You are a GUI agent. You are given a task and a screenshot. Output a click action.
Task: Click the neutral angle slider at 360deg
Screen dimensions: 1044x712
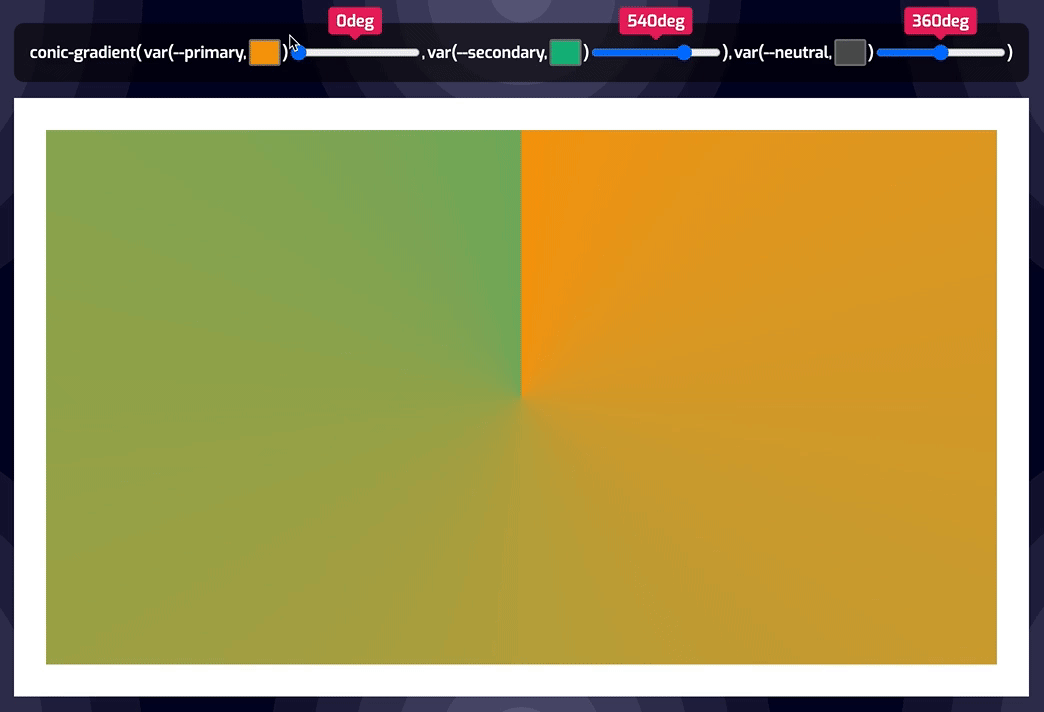(941, 53)
